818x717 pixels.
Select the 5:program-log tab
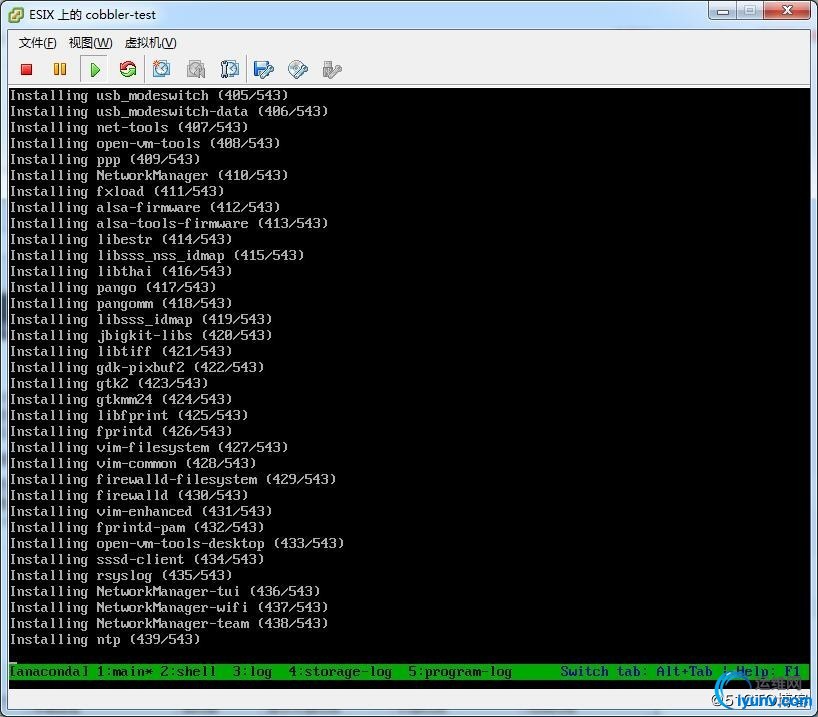(x=460, y=671)
